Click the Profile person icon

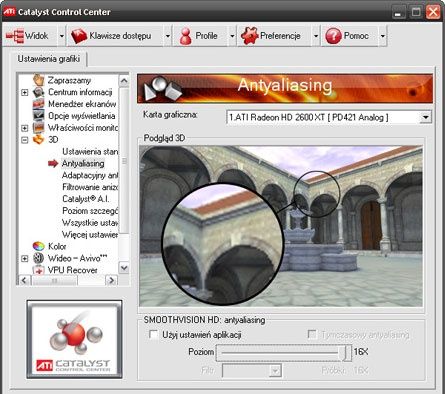coord(185,36)
